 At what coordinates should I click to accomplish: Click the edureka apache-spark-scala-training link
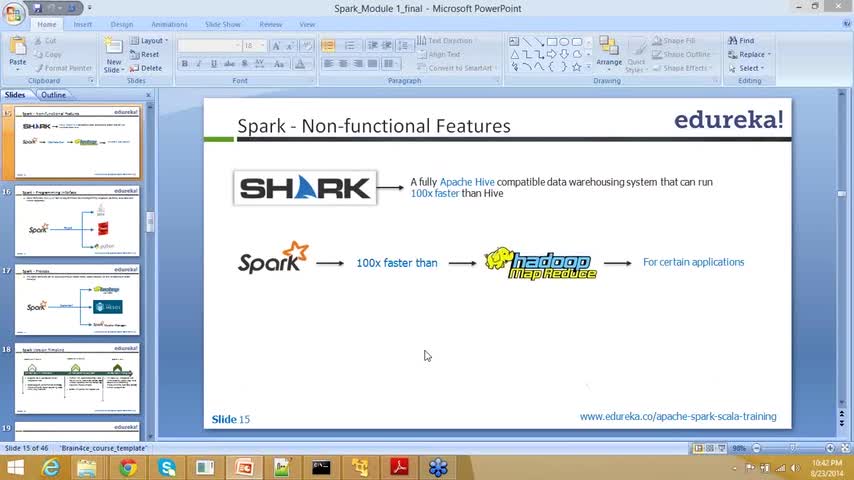(x=678, y=416)
